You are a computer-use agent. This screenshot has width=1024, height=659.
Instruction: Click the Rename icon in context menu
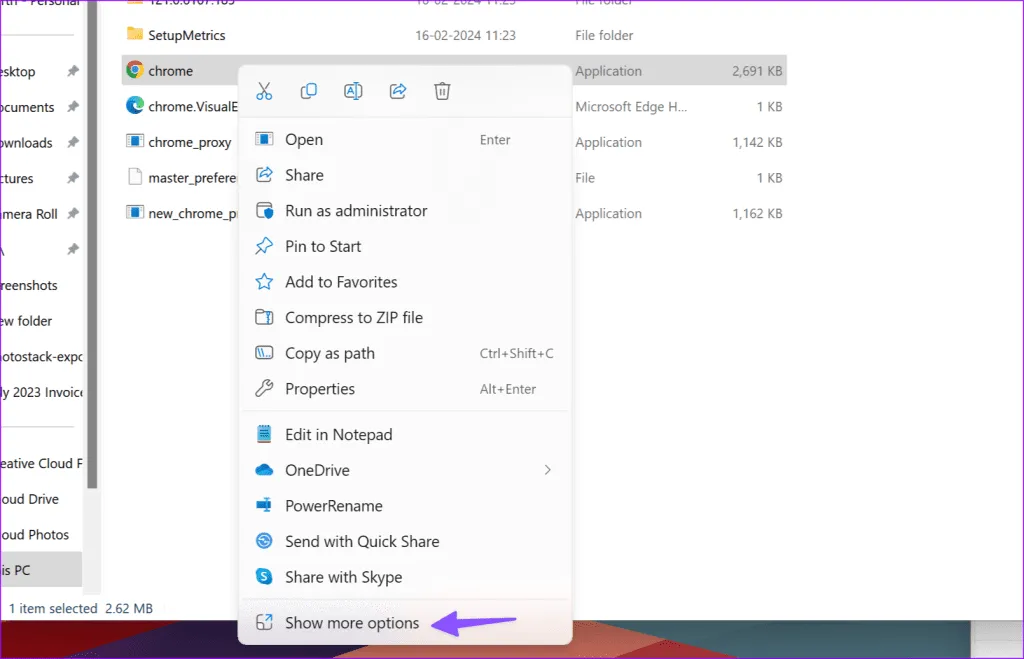[x=353, y=92]
